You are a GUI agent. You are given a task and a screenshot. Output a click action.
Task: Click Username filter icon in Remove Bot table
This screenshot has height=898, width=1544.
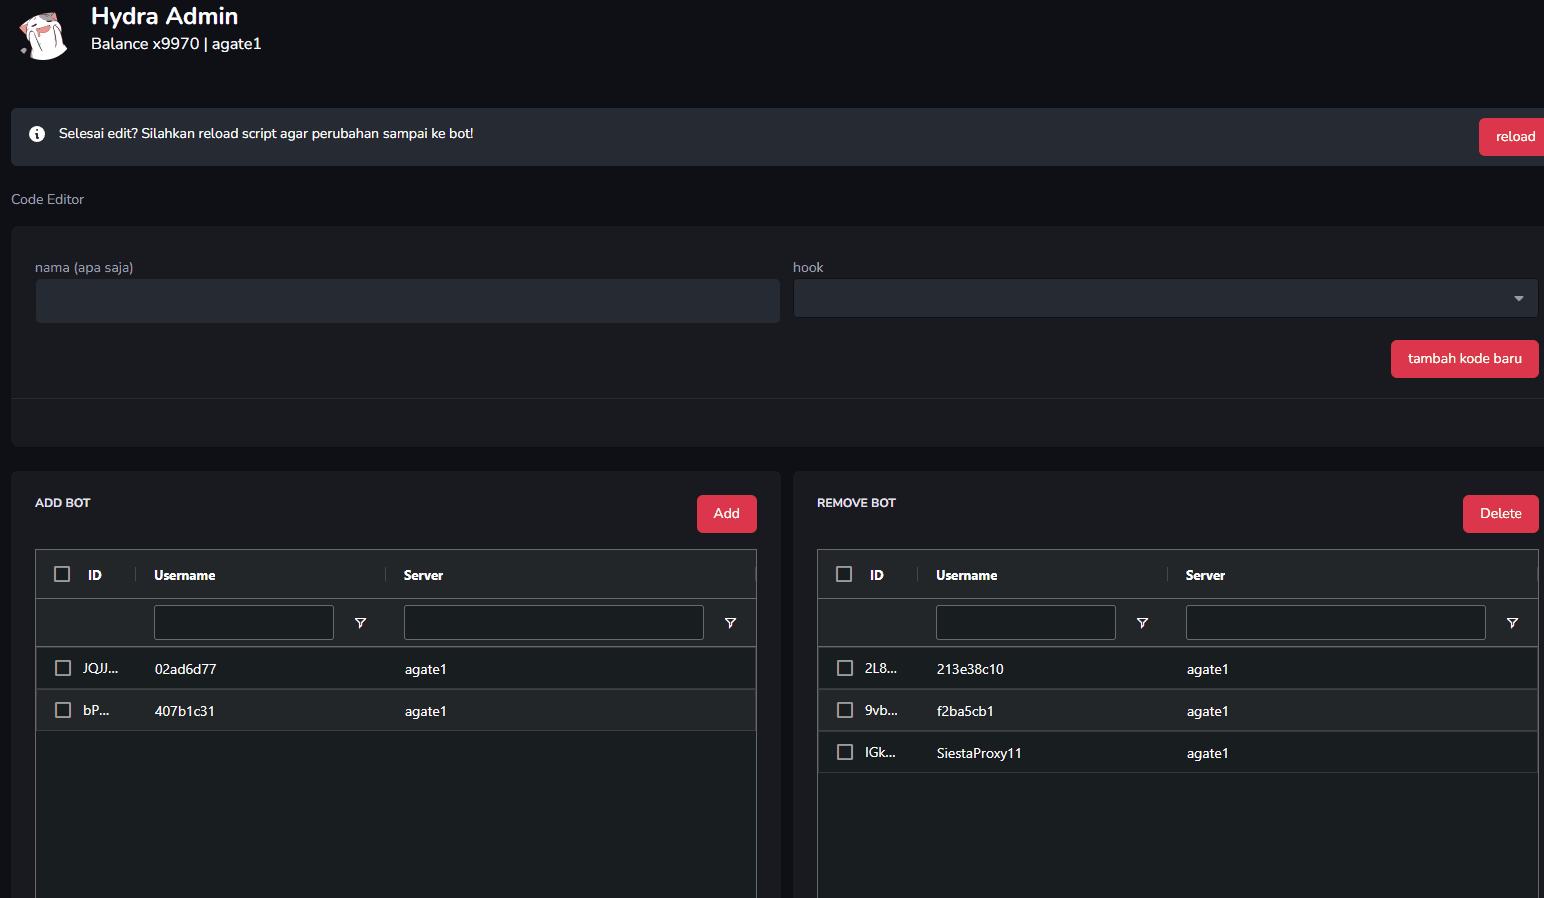pos(1143,623)
